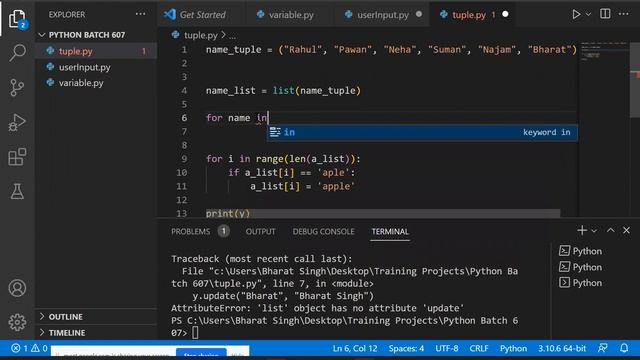Place cursor on line 4 name_list code
Viewport: 640px width, 360px height.
283,91
